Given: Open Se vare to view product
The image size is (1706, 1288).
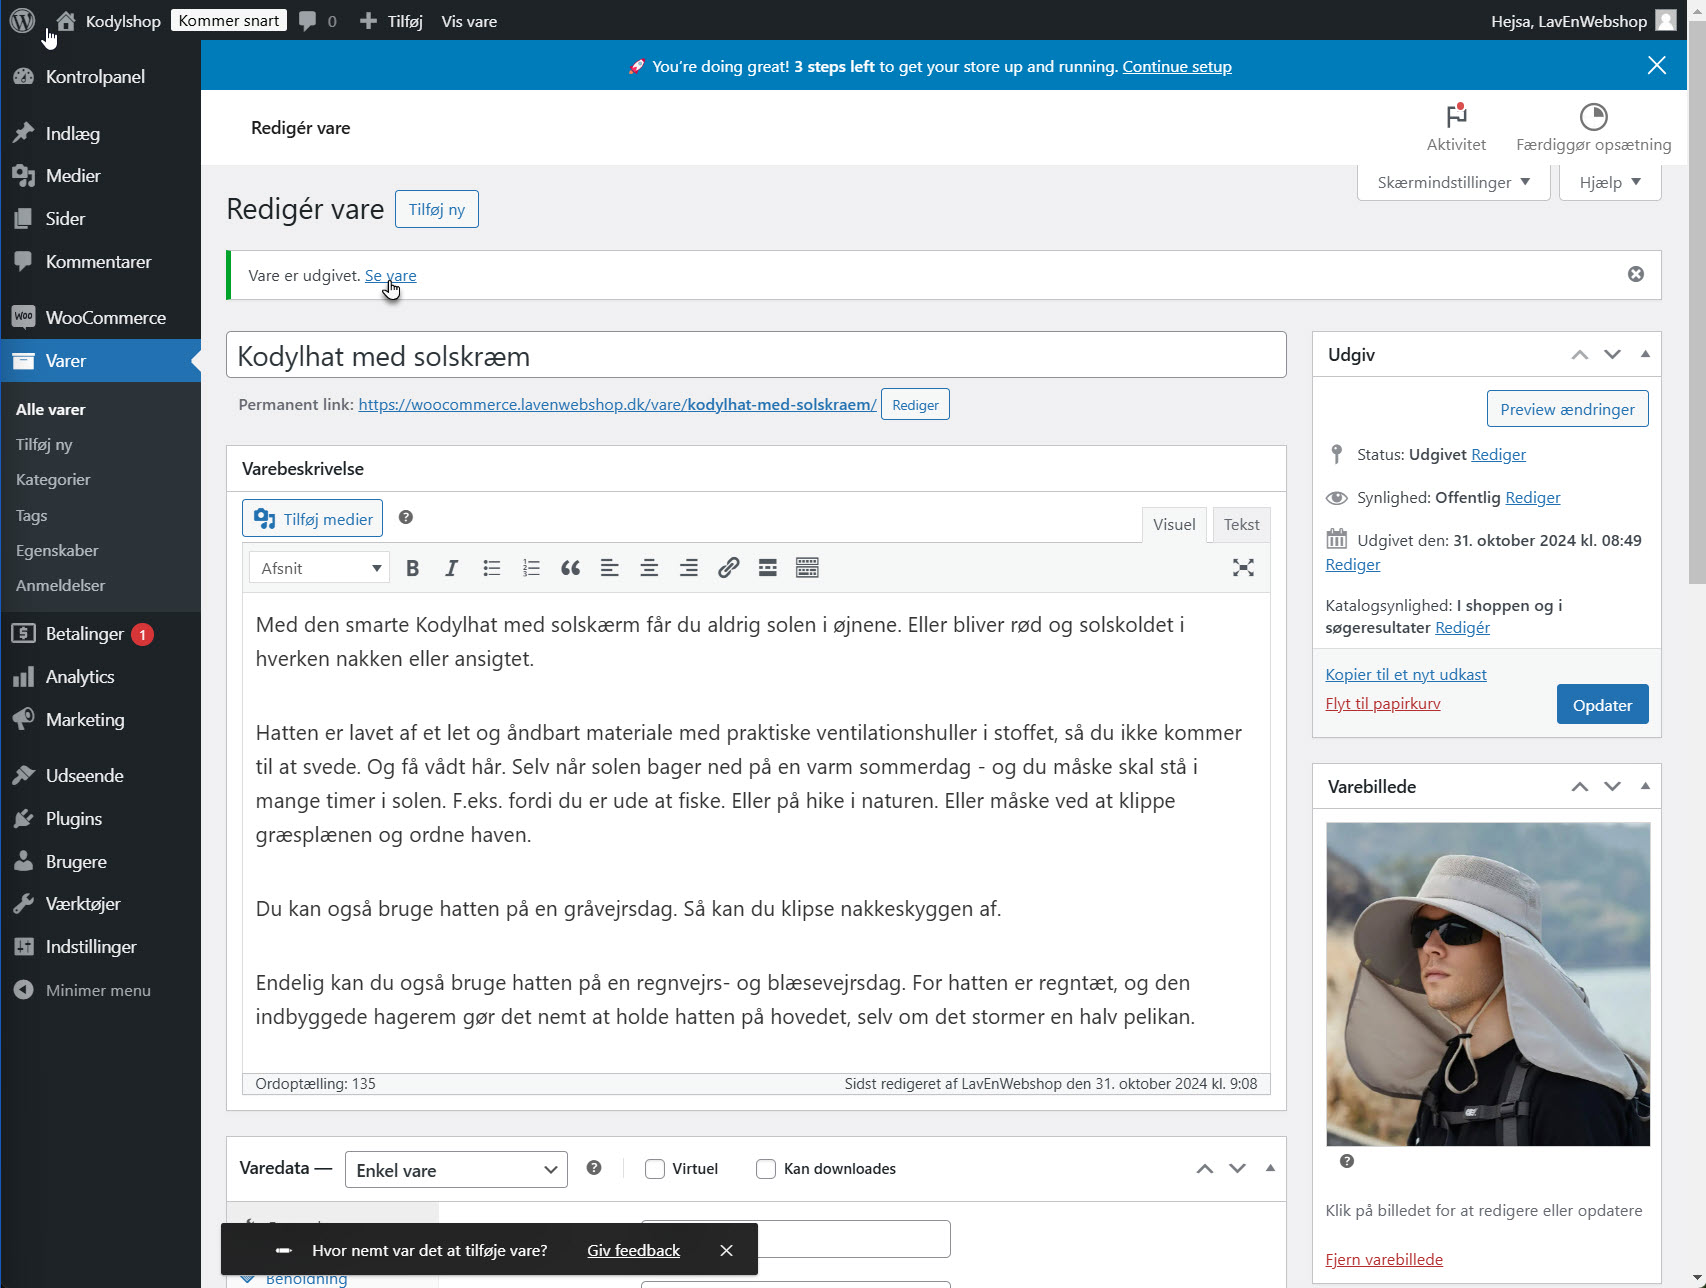Looking at the screenshot, I should pos(390,275).
